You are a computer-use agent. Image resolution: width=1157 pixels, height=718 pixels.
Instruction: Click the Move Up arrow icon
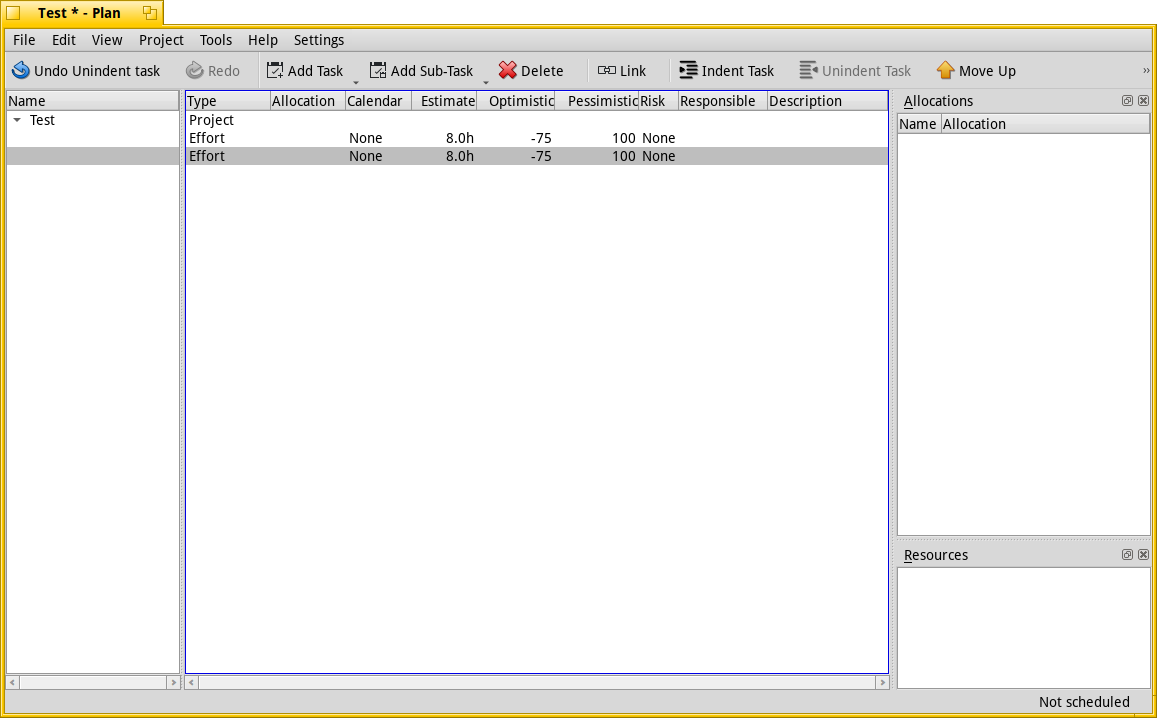pos(945,70)
